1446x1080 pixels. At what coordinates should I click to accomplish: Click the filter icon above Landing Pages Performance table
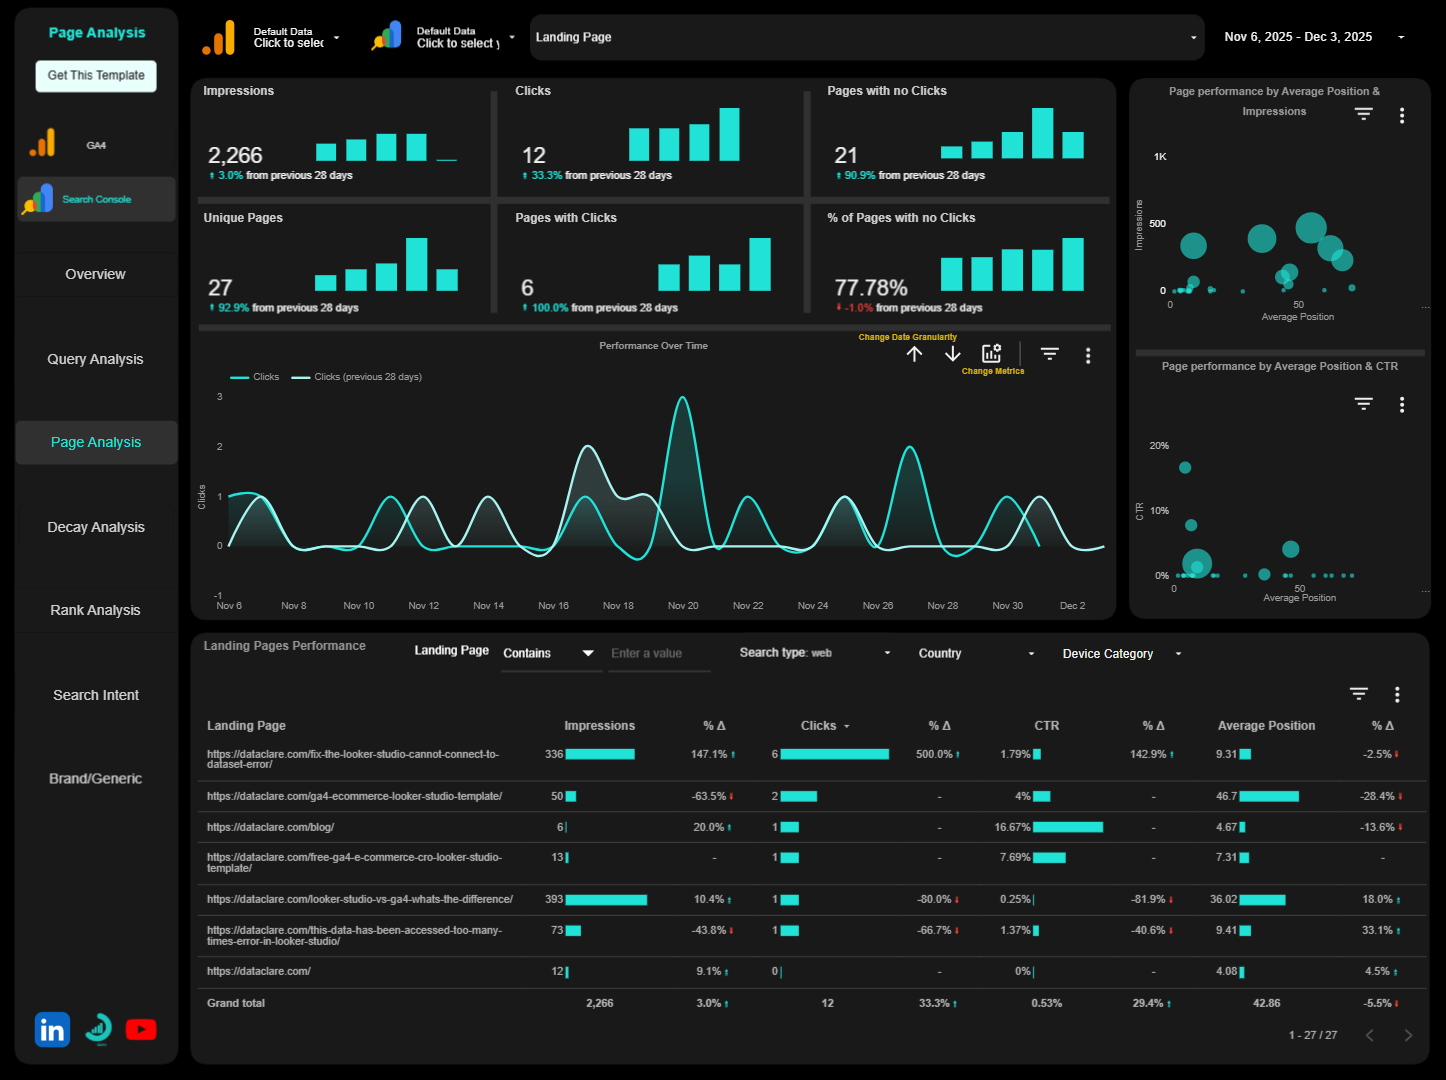point(1358,693)
